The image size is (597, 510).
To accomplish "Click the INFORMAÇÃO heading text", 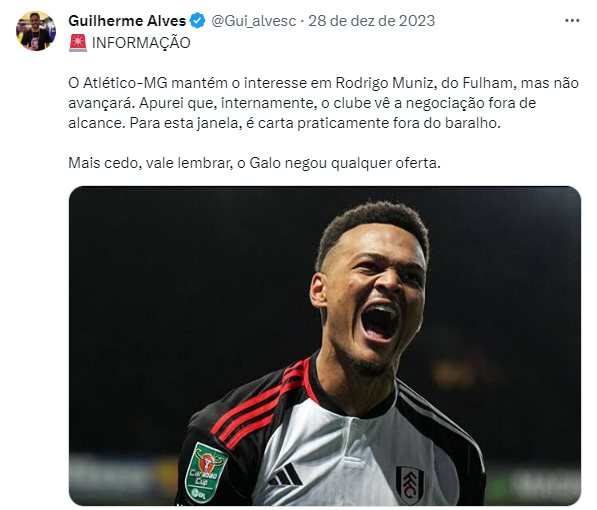I will (141, 43).
